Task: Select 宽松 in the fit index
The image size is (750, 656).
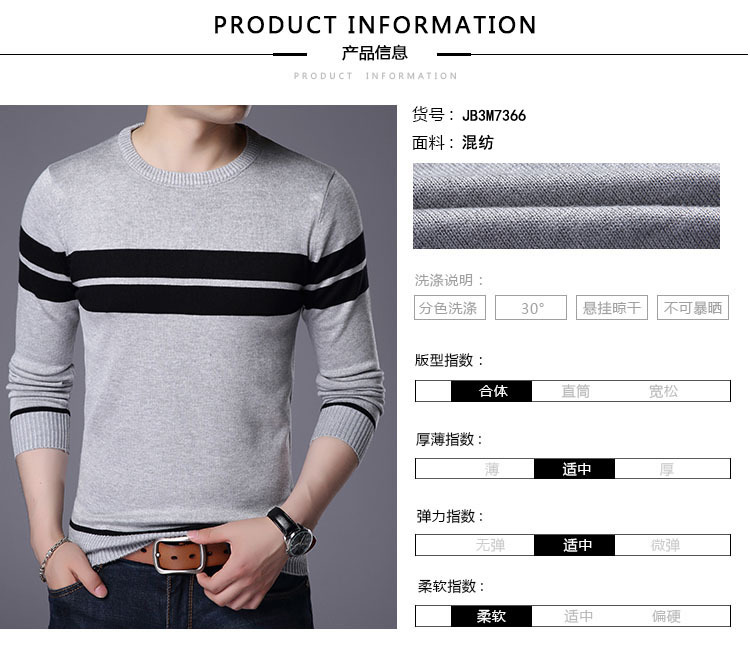Action: 663,391
